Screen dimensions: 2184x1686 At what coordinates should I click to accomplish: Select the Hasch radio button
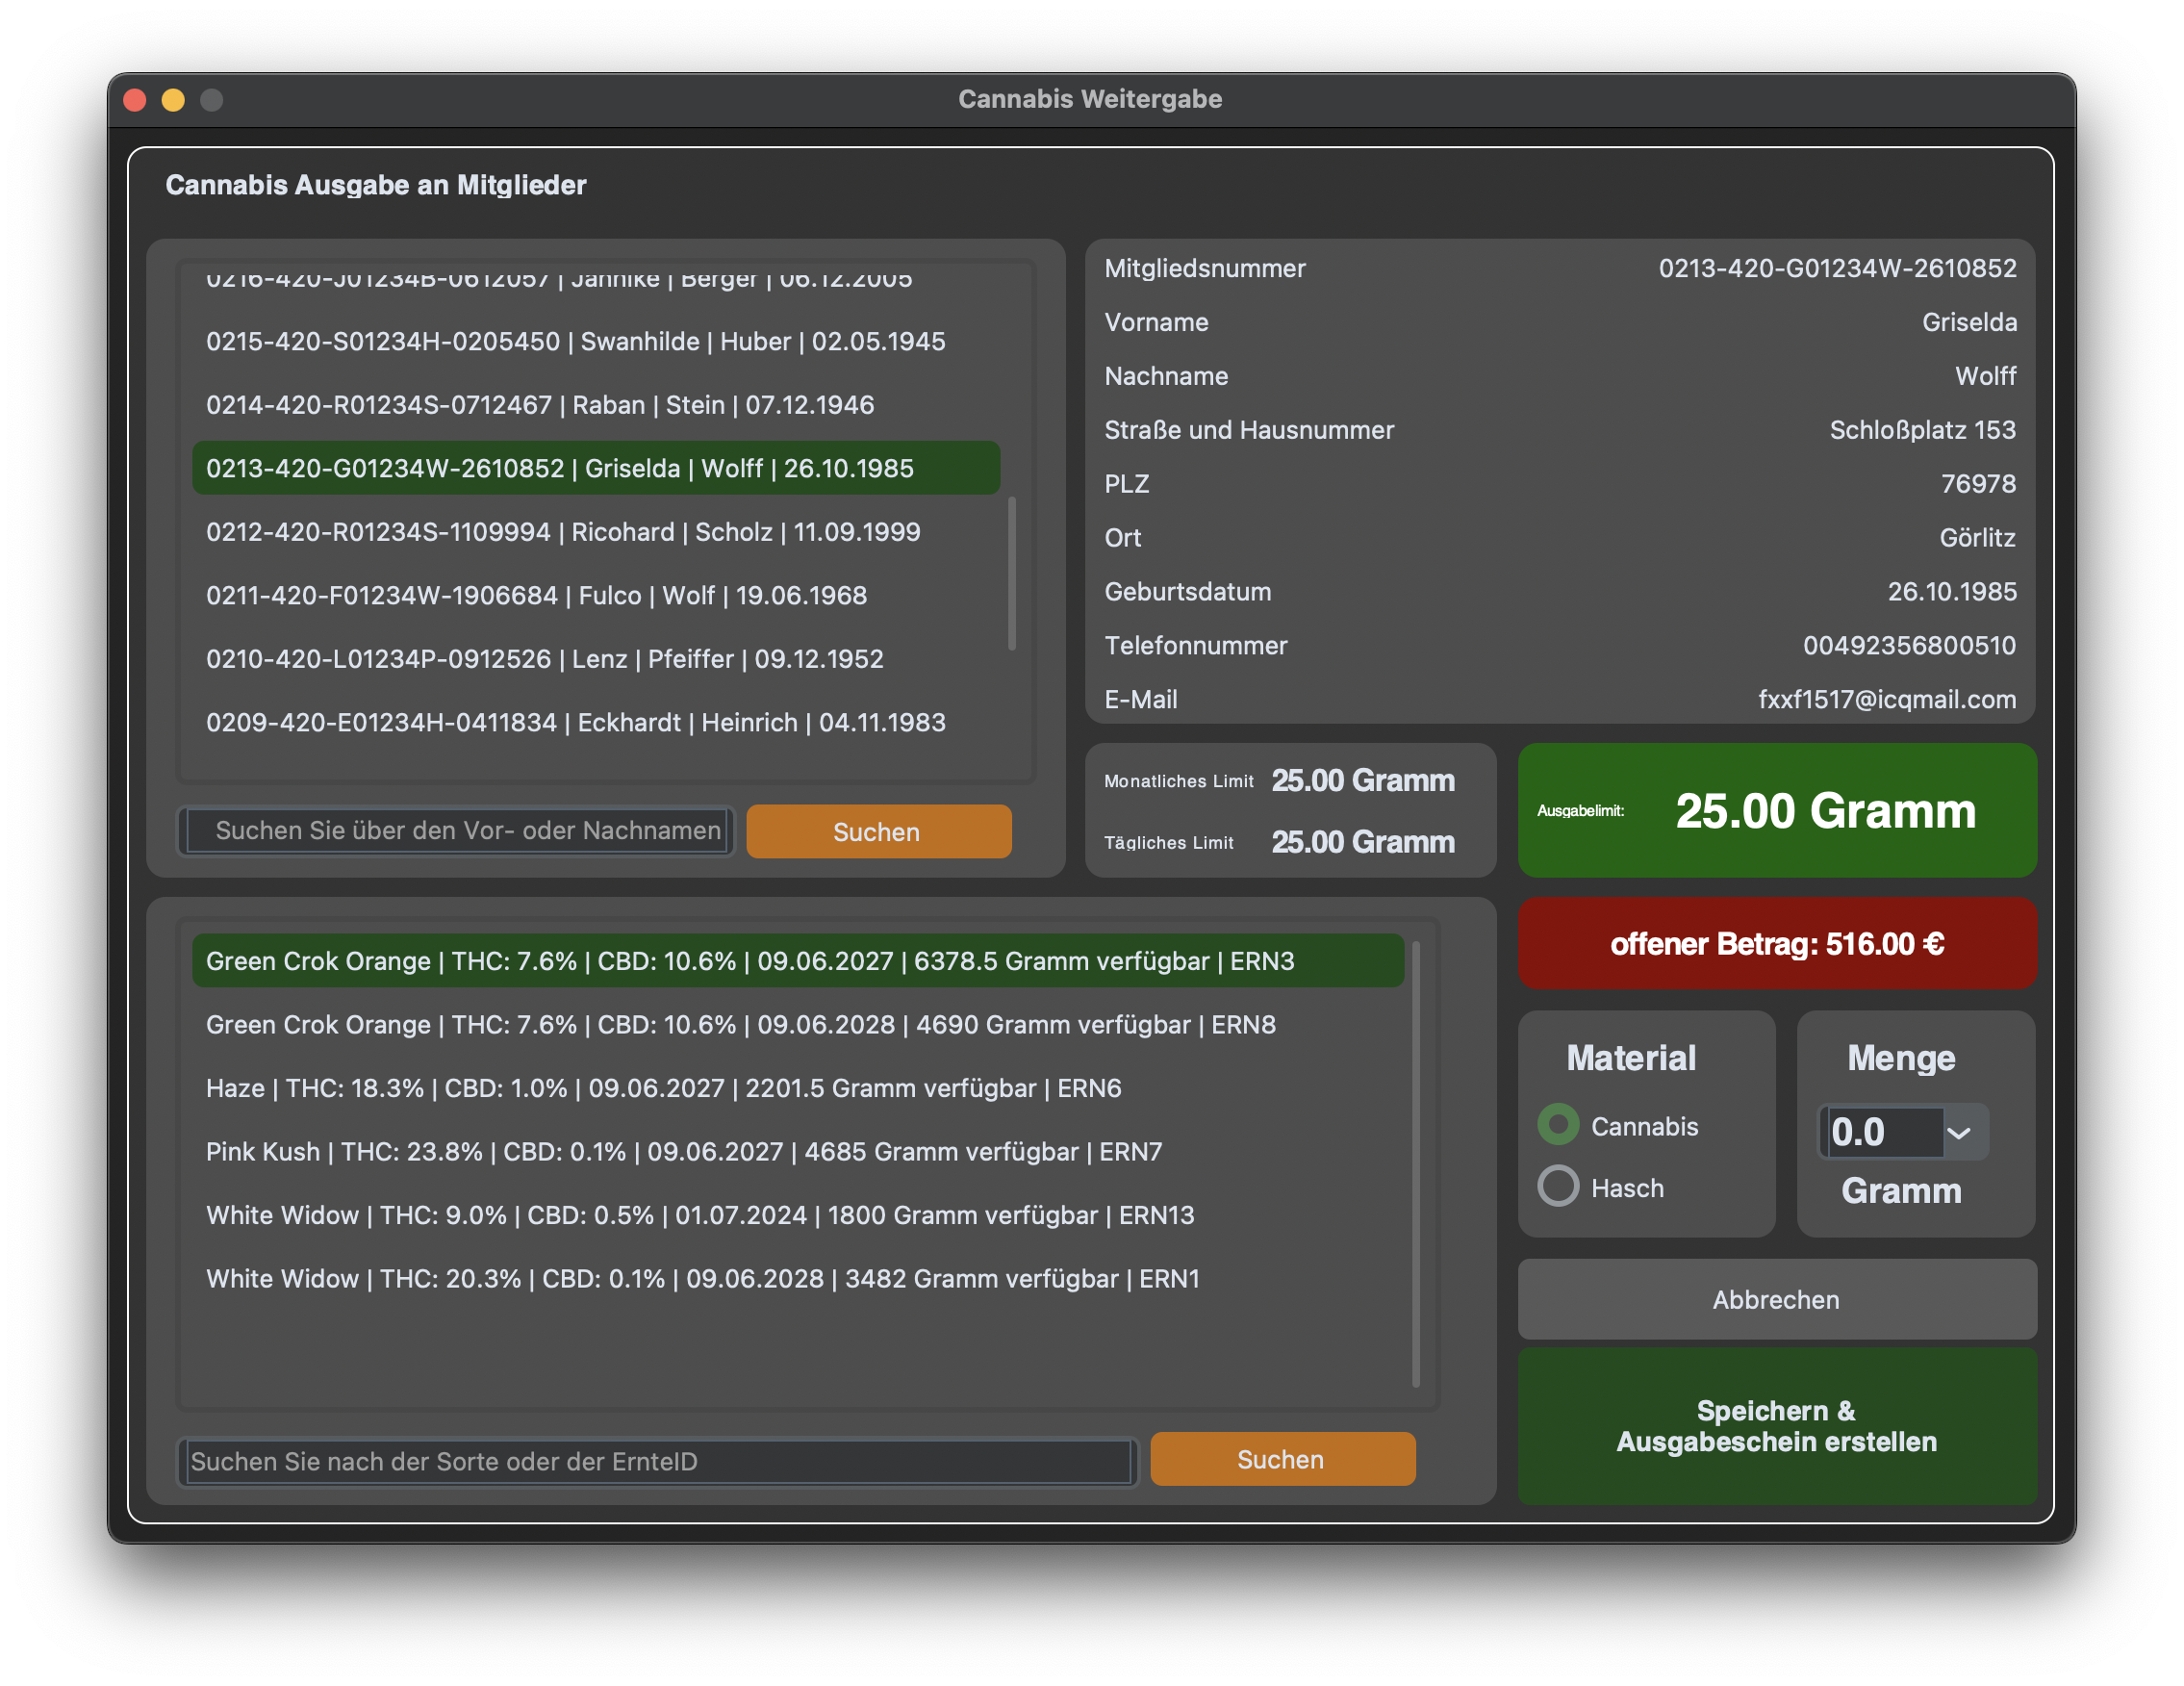pyautogui.click(x=1557, y=1187)
